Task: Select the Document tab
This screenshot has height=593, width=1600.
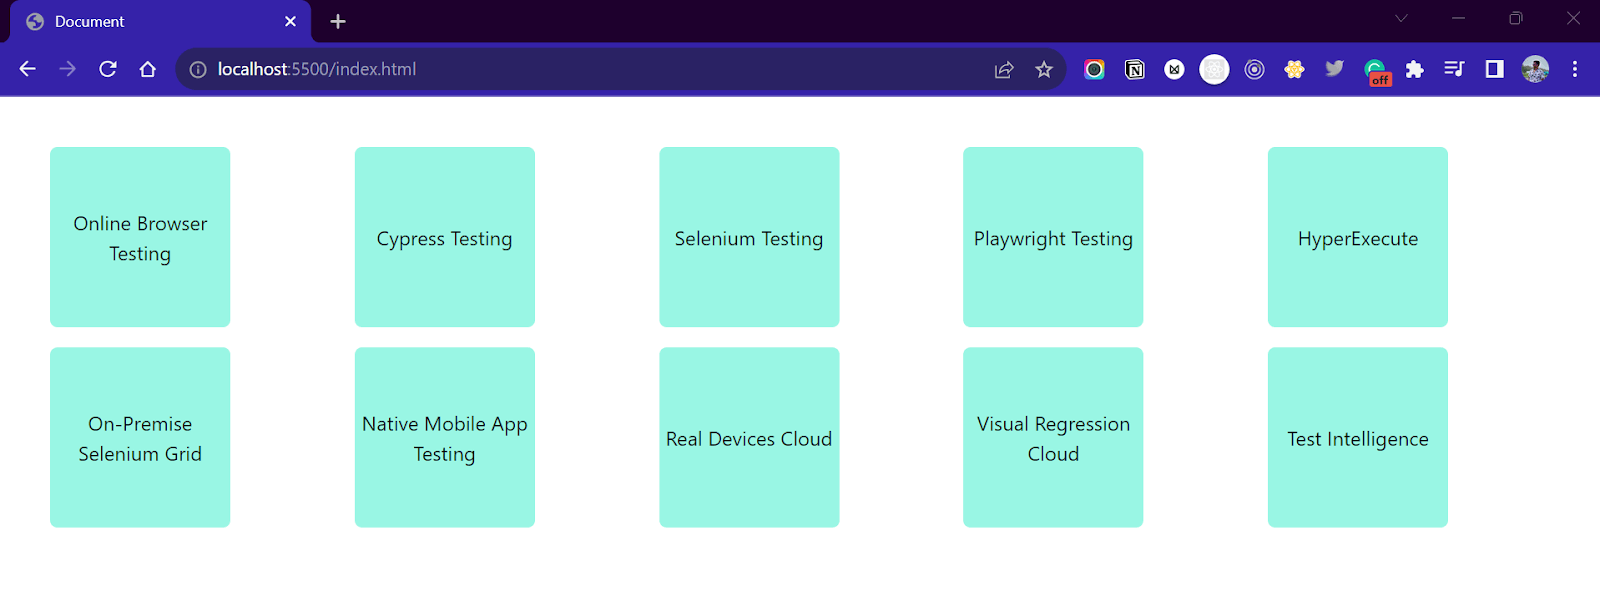Action: (161, 21)
